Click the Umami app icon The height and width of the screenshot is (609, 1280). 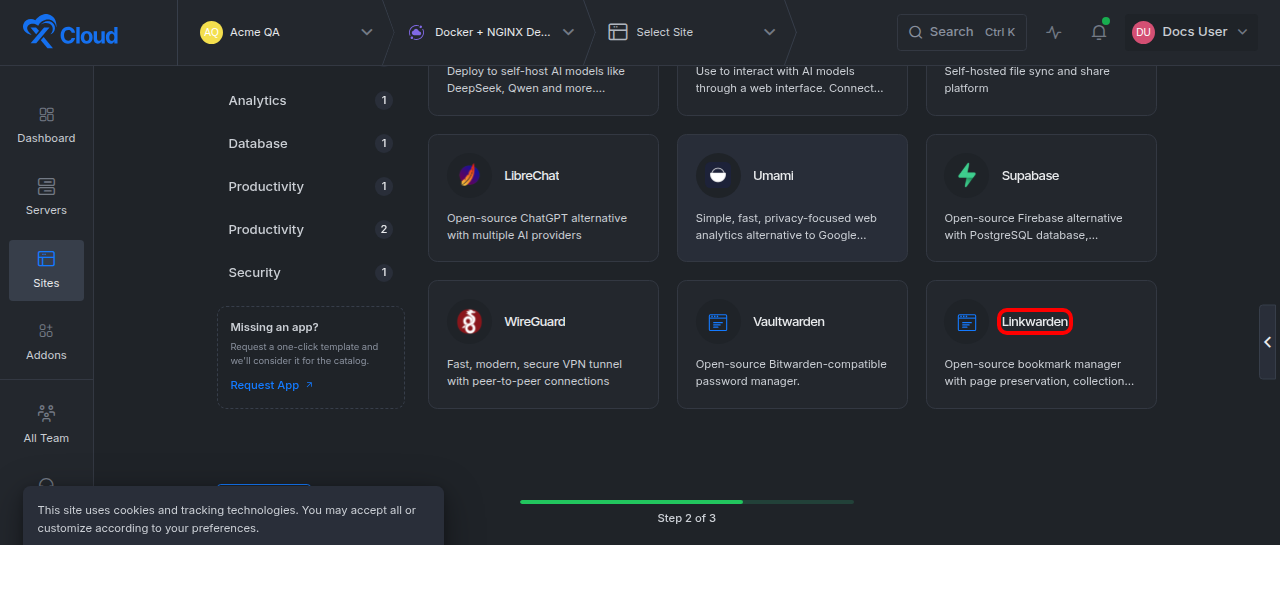tap(718, 176)
